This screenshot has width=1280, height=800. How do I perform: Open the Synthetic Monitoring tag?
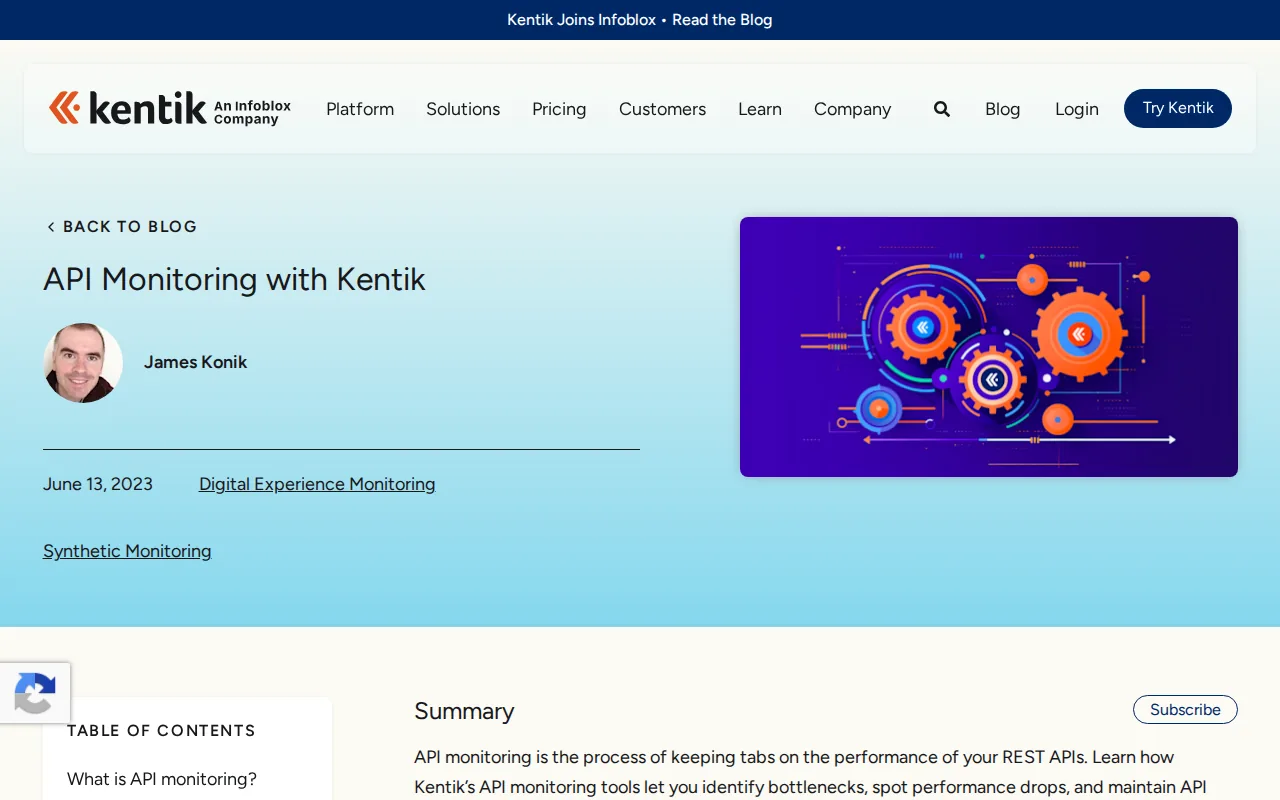pyautogui.click(x=127, y=551)
